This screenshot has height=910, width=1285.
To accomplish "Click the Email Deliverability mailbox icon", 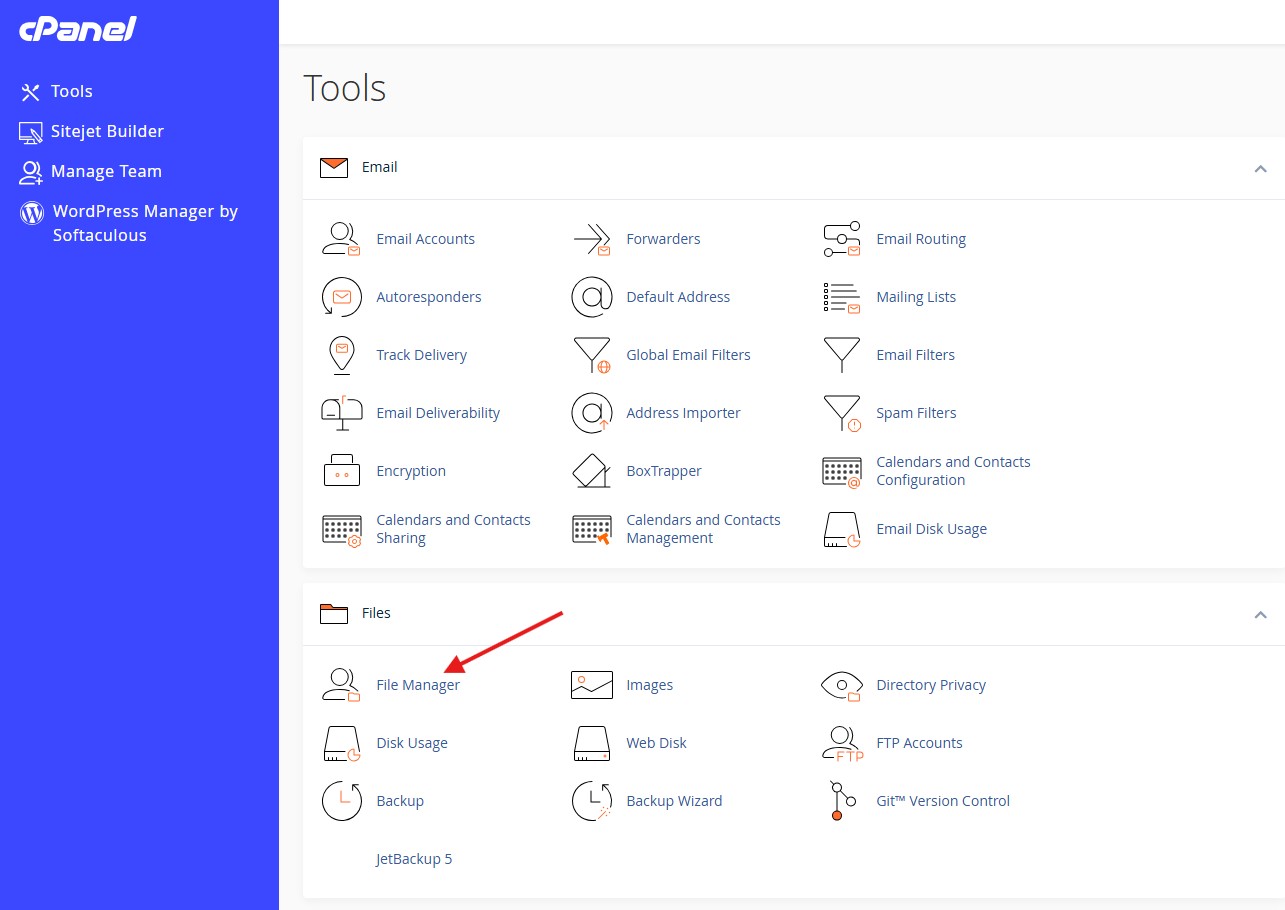I will coord(341,413).
